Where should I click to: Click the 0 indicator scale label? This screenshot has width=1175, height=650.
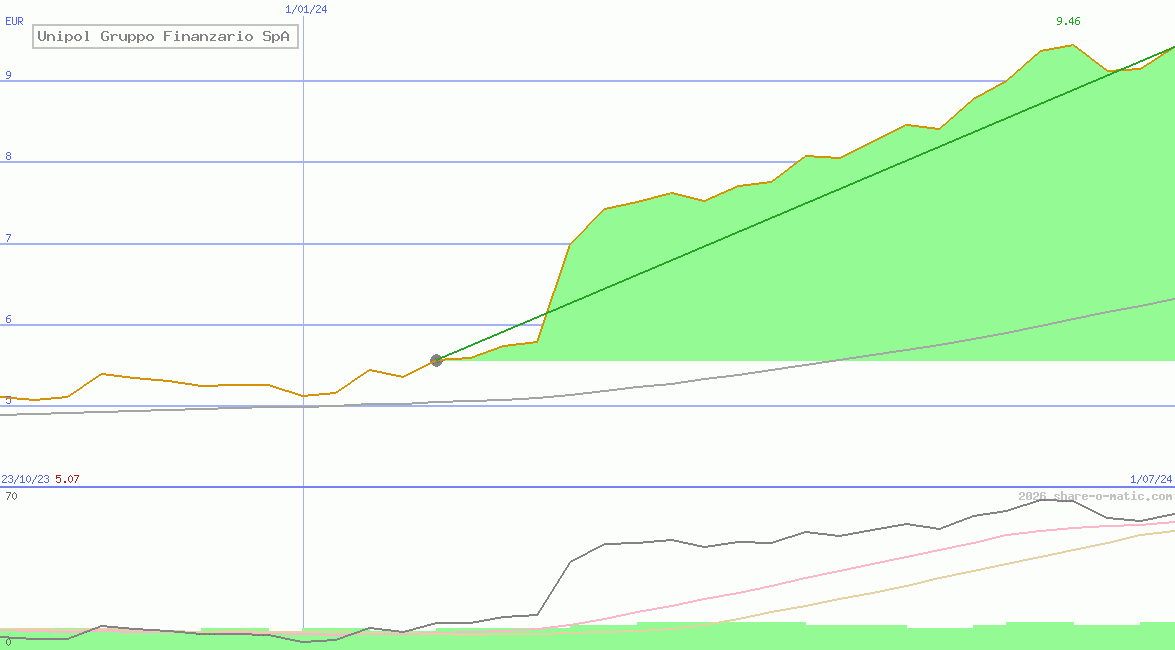[8, 643]
